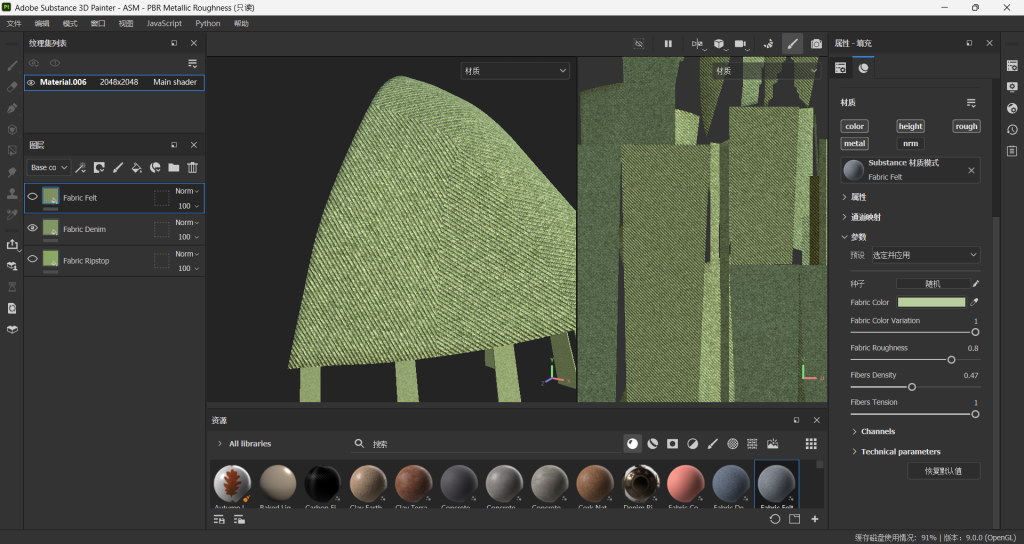Add a paint layer using the brush icon
1024x544 pixels.
click(x=118, y=168)
